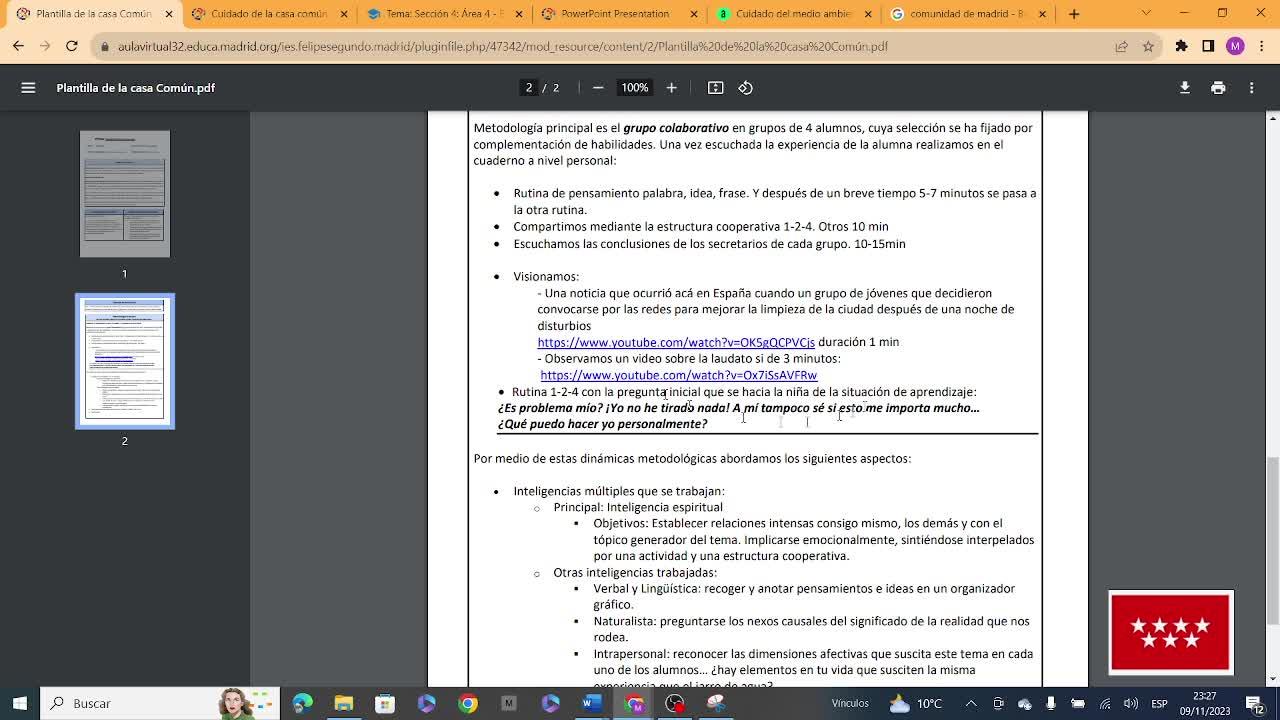
Task: Click the line 'Otras inteligencias trabajadas:'
Action: tap(635, 573)
